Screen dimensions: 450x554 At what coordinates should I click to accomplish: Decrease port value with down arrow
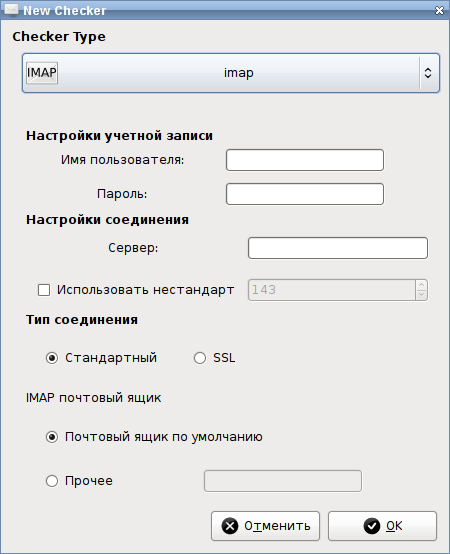point(421,295)
